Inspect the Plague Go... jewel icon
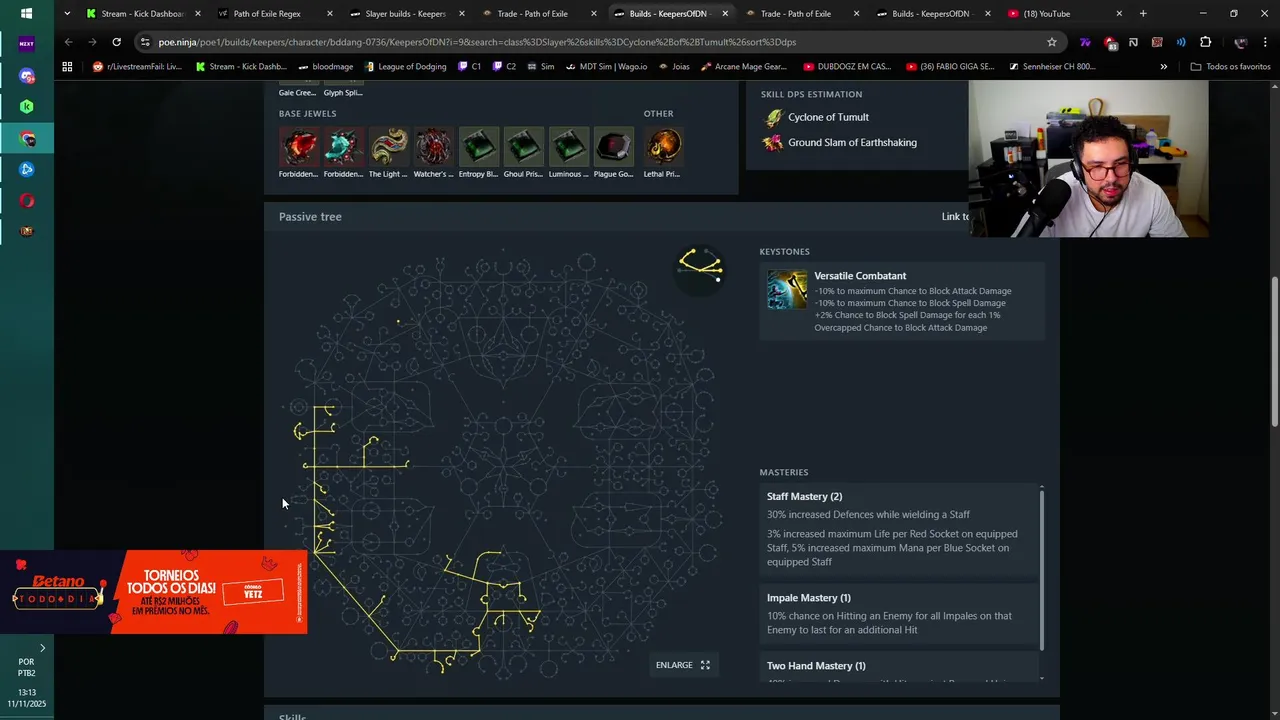The image size is (1280, 720). pyautogui.click(x=613, y=147)
